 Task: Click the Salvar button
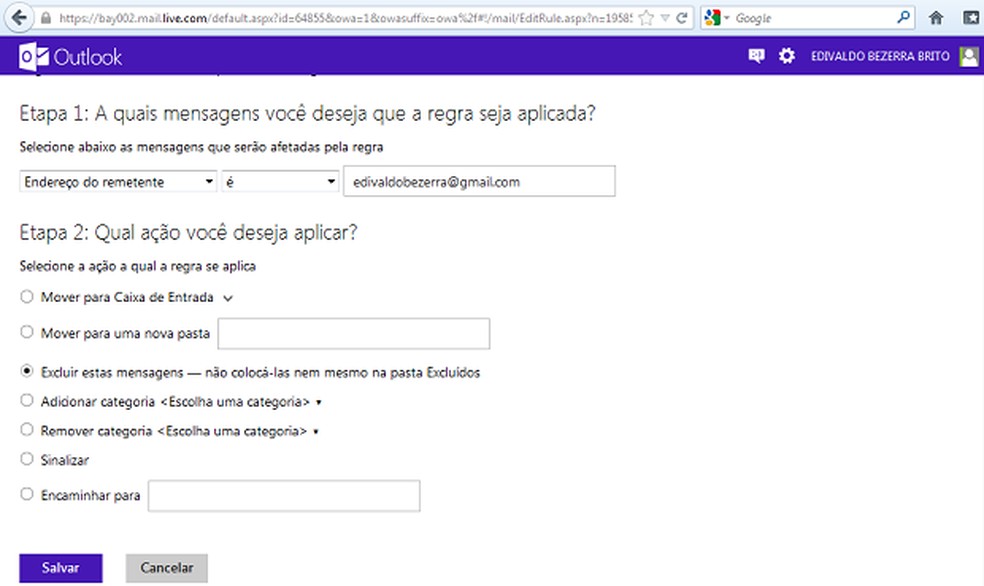point(61,568)
